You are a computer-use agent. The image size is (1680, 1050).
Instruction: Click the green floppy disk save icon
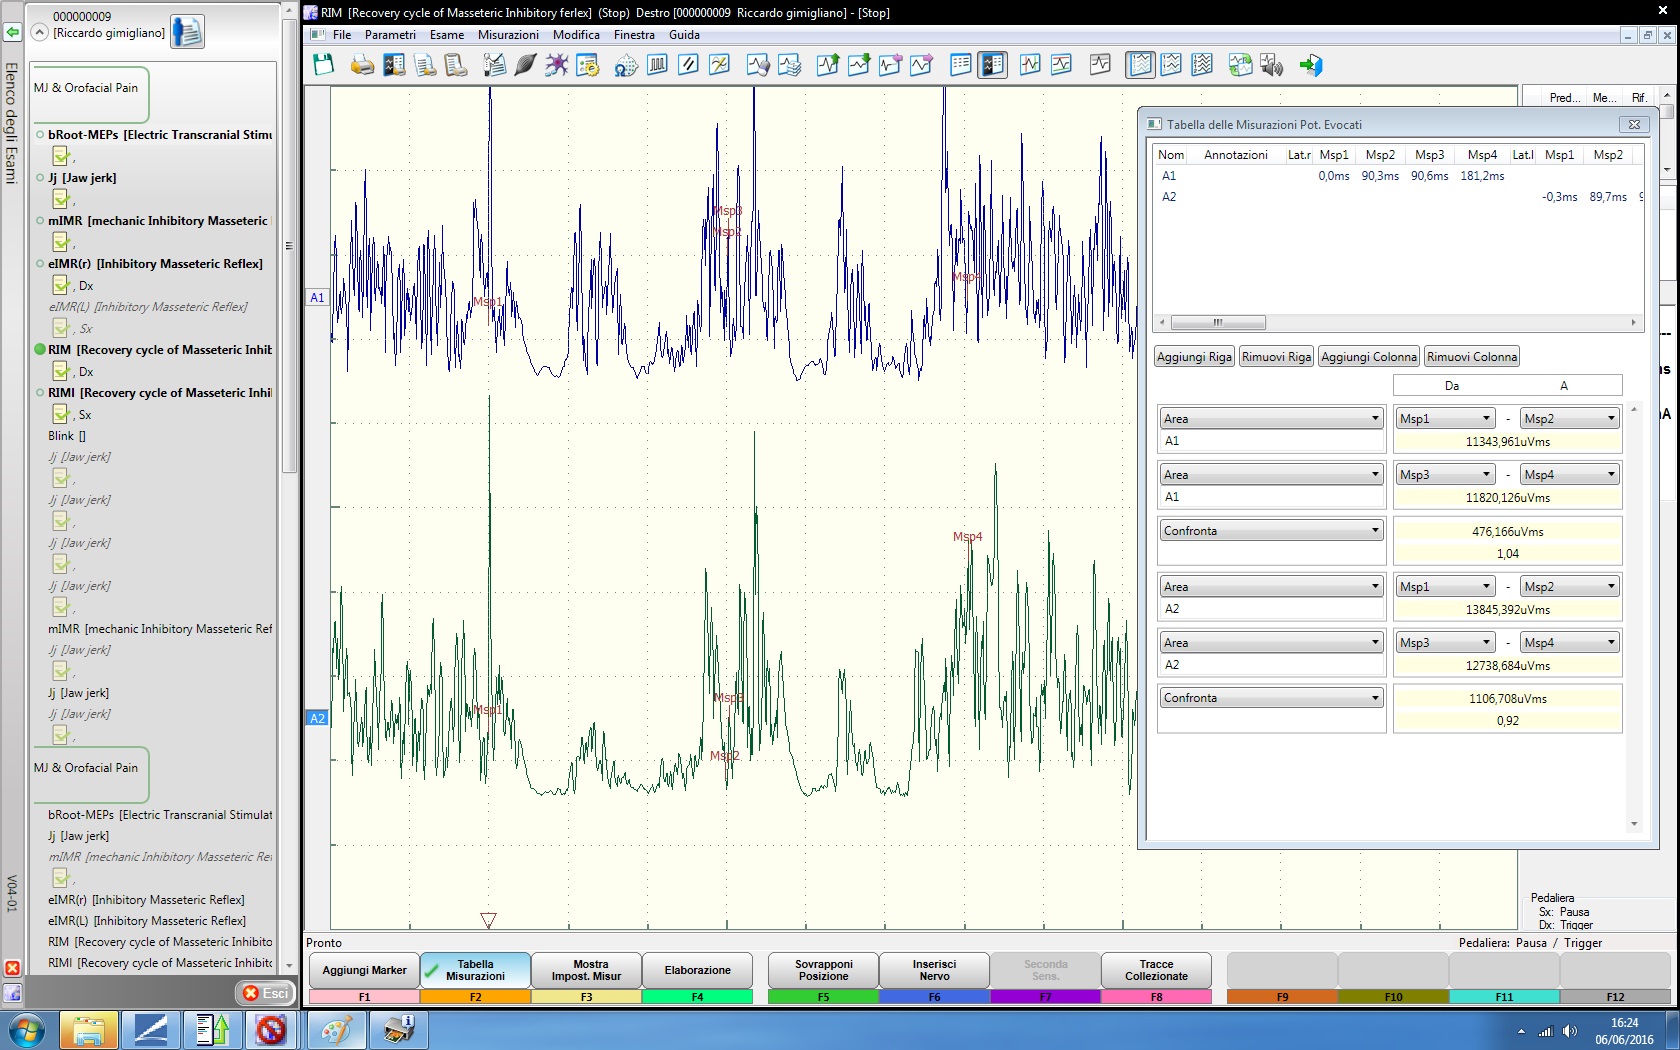point(323,65)
